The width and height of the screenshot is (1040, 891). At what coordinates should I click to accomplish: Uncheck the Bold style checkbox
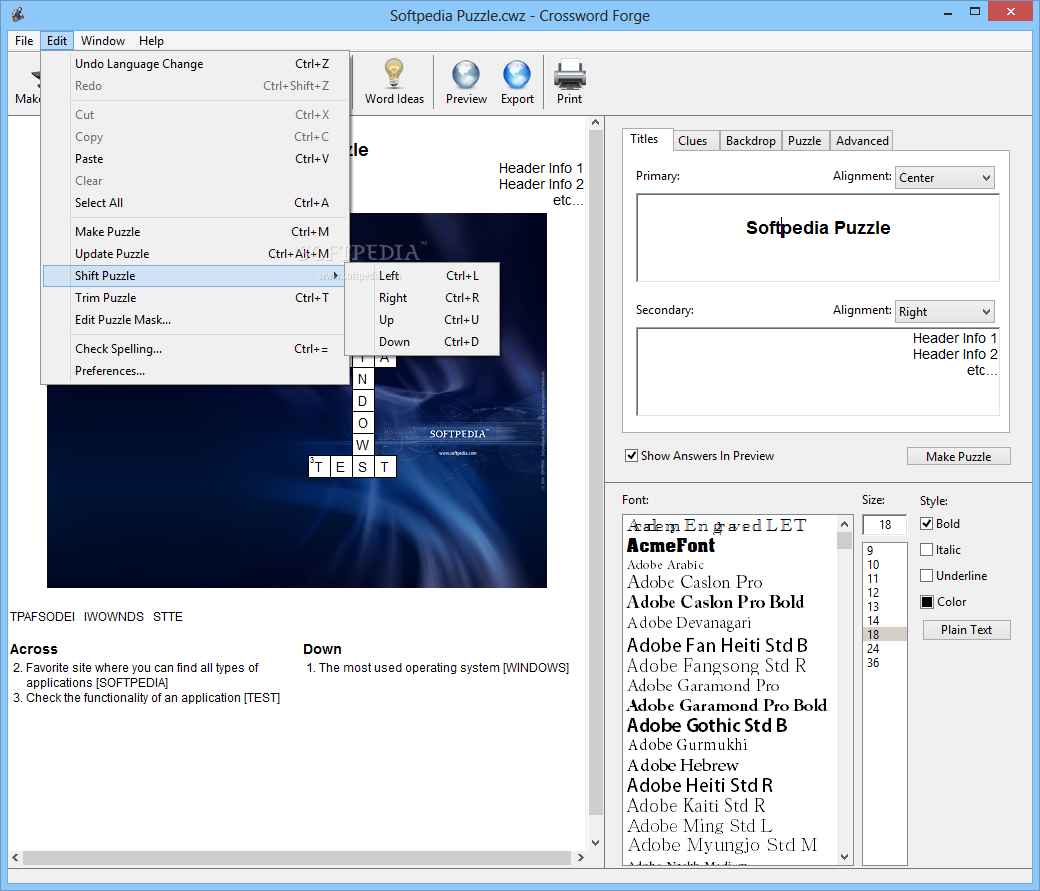coord(927,523)
